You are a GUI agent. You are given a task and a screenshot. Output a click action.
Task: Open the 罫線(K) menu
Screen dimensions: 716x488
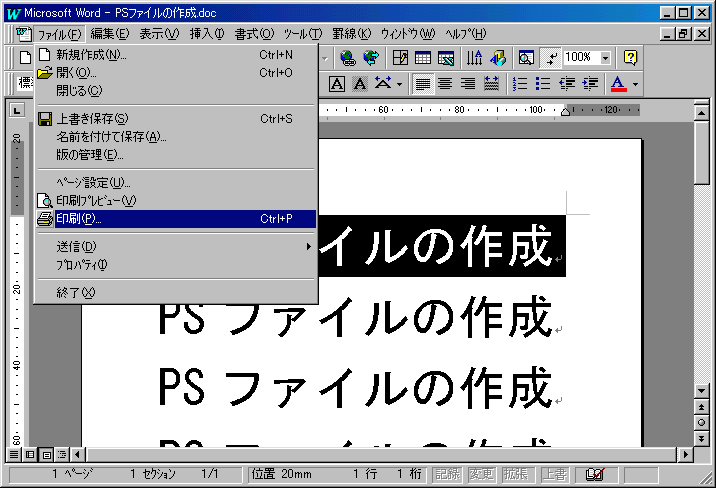(x=352, y=34)
